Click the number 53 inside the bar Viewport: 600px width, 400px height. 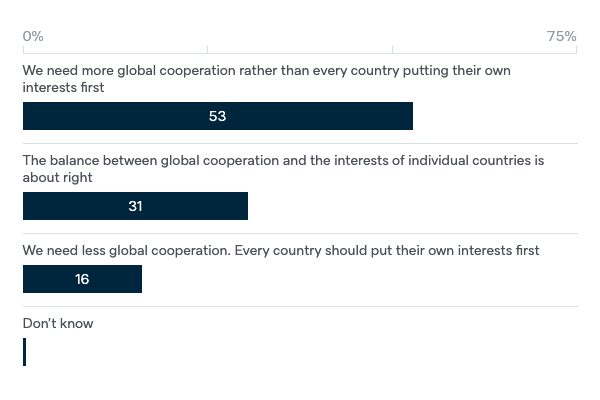(217, 116)
